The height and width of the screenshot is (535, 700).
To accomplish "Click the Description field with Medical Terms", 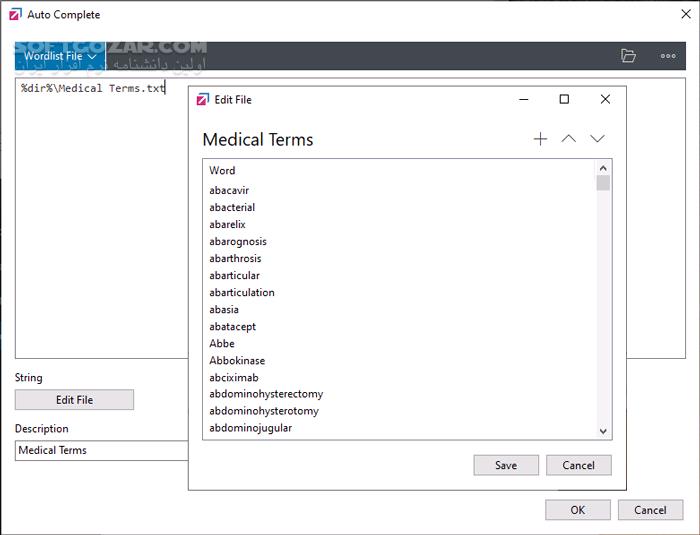I will (102, 450).
